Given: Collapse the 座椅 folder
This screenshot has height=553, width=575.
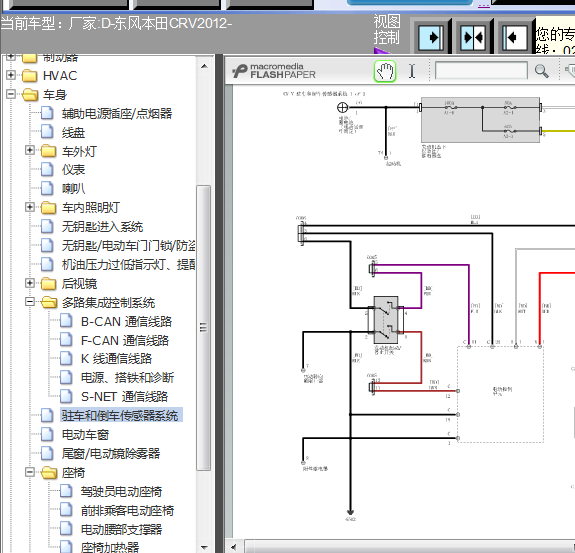Looking at the screenshot, I should (30, 472).
